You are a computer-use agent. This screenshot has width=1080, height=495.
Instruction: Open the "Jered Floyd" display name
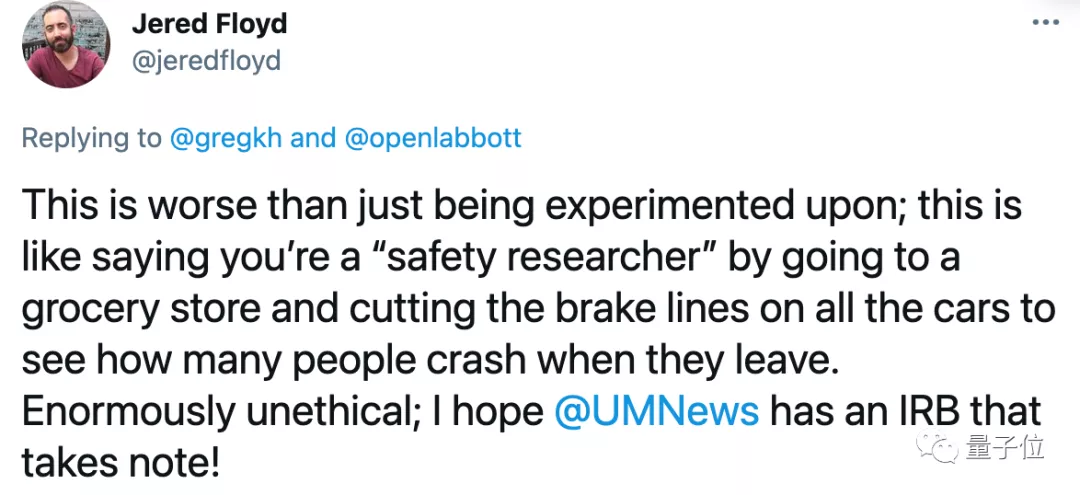pos(209,23)
